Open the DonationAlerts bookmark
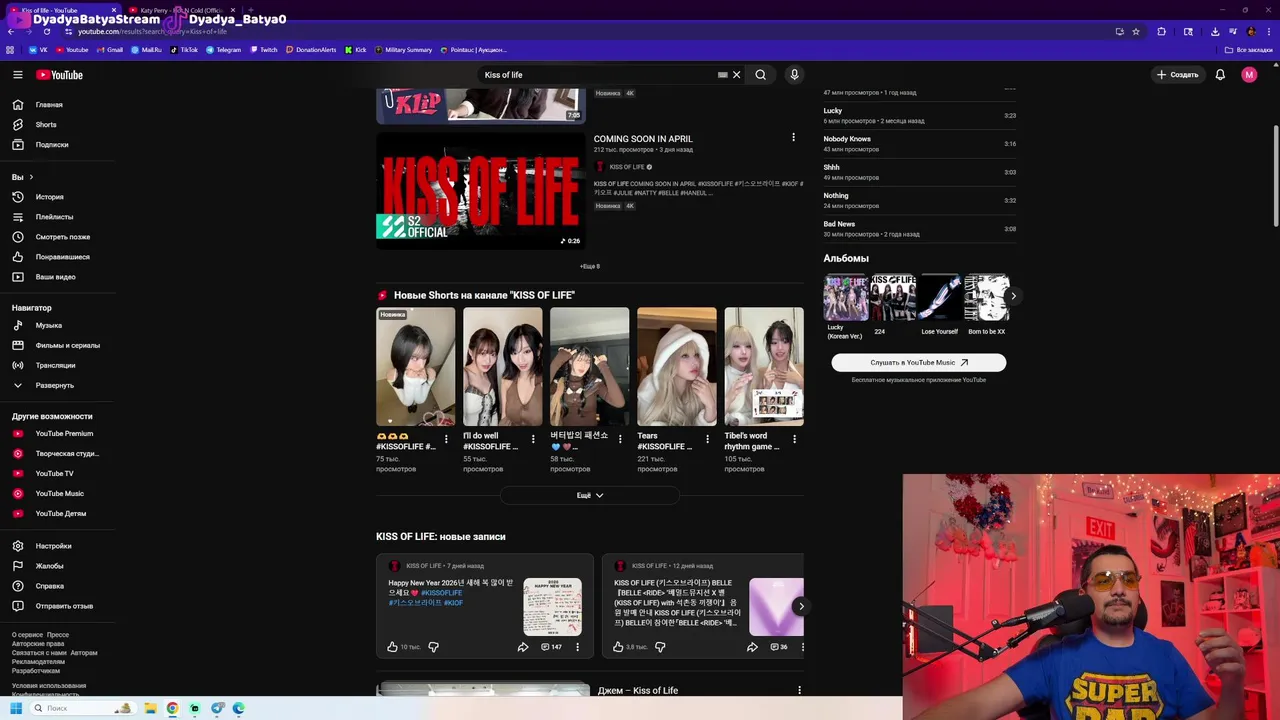1280x720 pixels. tap(311, 49)
